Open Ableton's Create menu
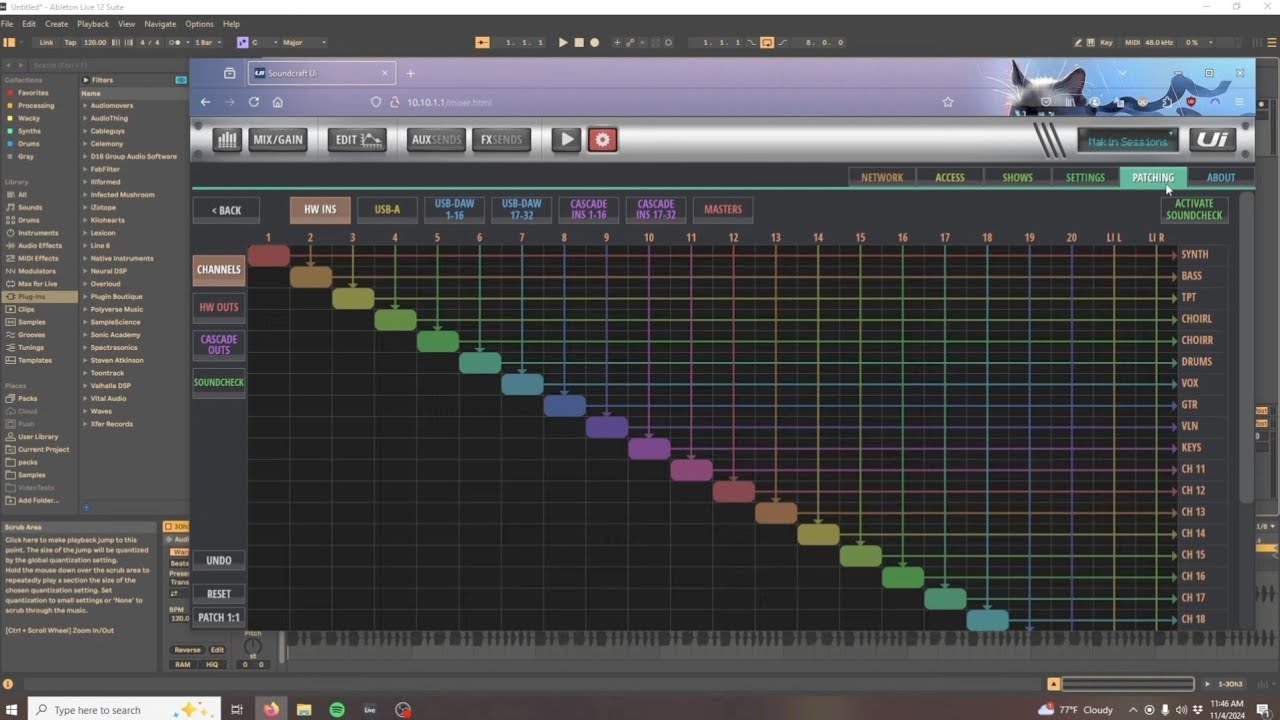 coord(57,23)
